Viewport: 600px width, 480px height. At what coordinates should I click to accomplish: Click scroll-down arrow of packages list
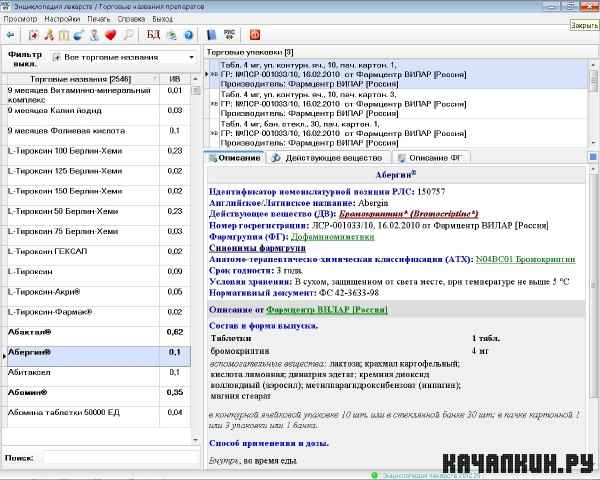[593, 142]
